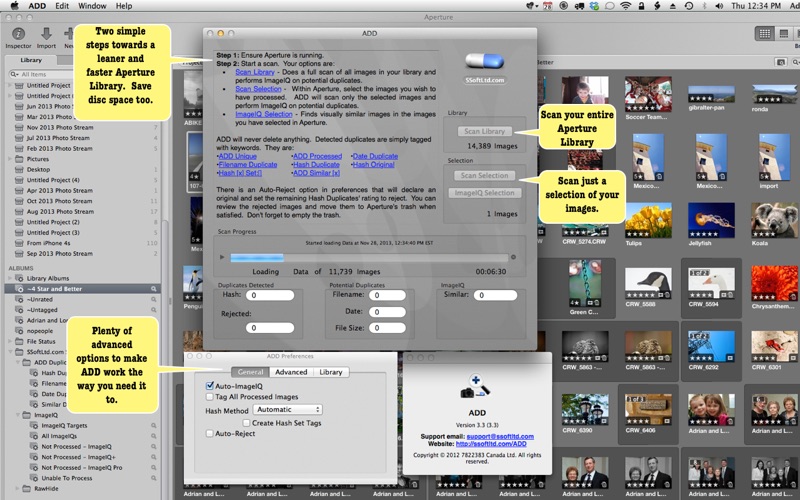Click the Scan Library button
Viewport: 800px width, 500px height.
tap(484, 131)
